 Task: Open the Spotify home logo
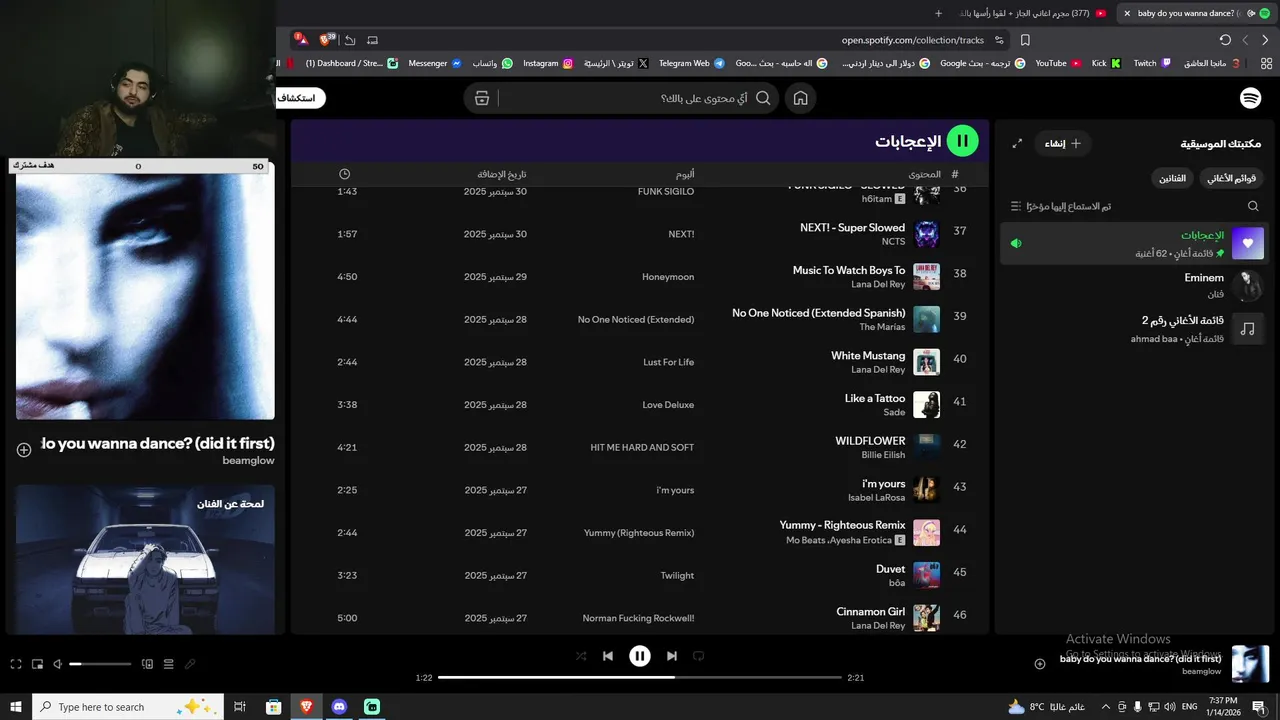tap(1250, 98)
